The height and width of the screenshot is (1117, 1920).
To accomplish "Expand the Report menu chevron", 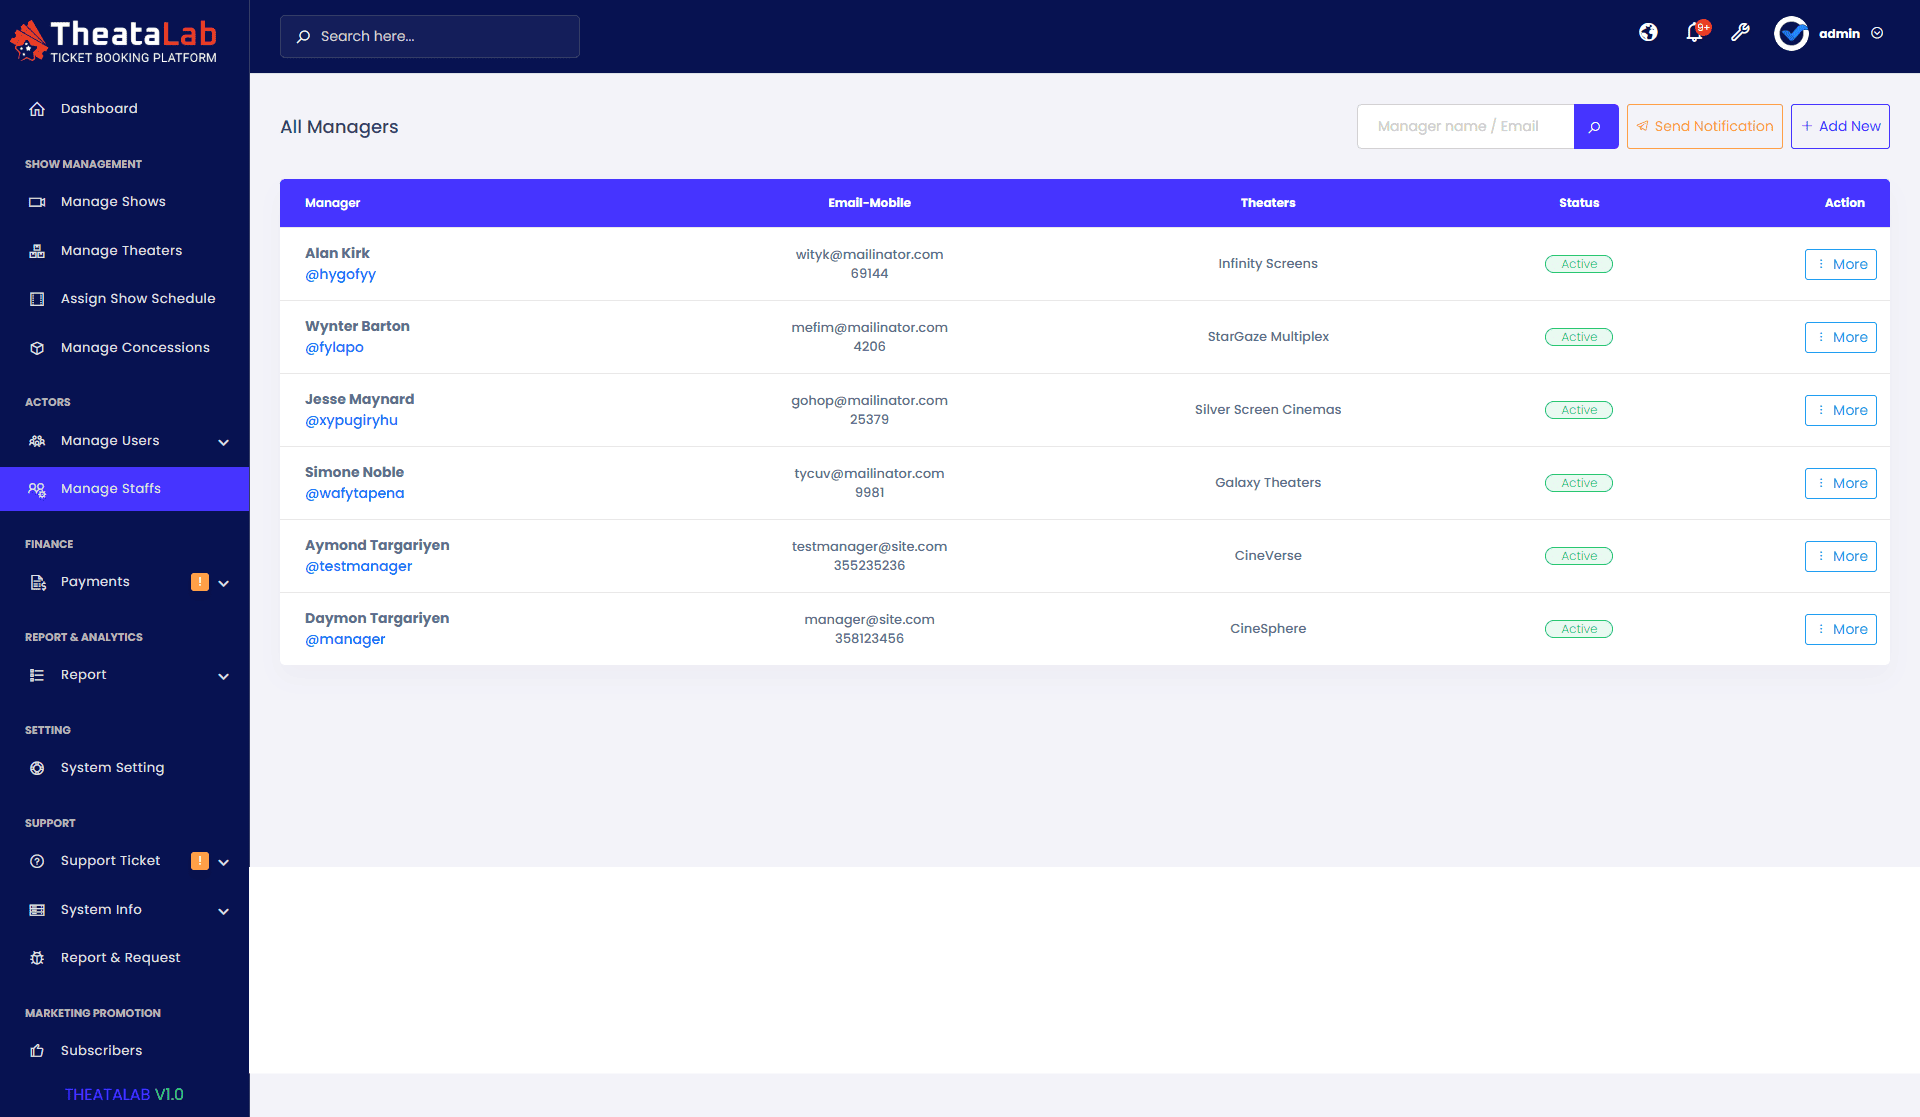I will (224, 676).
